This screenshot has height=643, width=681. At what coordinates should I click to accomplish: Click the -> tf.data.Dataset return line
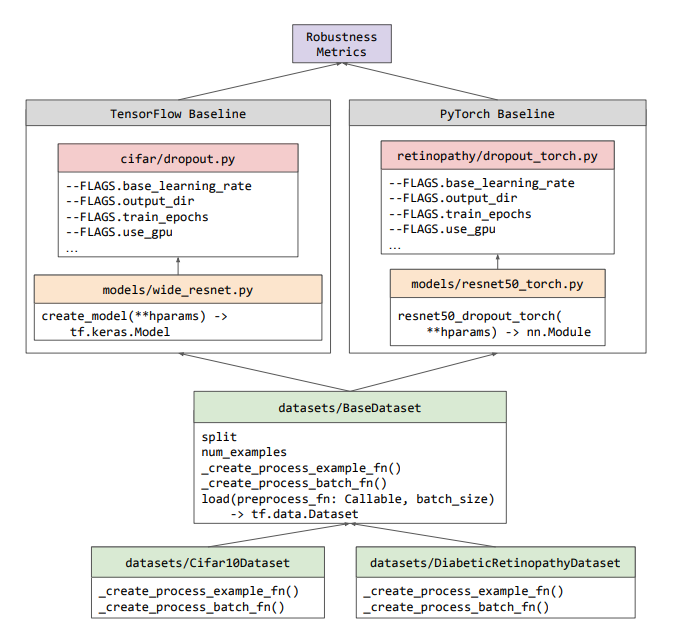[294, 514]
